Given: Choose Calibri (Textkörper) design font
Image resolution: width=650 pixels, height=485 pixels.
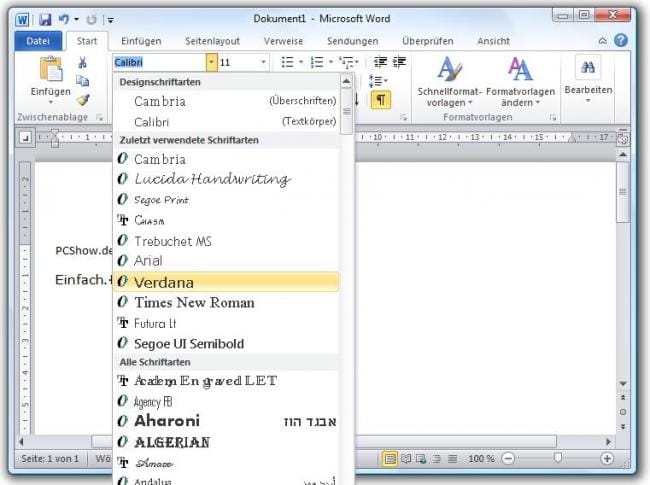Looking at the screenshot, I should coord(227,122).
